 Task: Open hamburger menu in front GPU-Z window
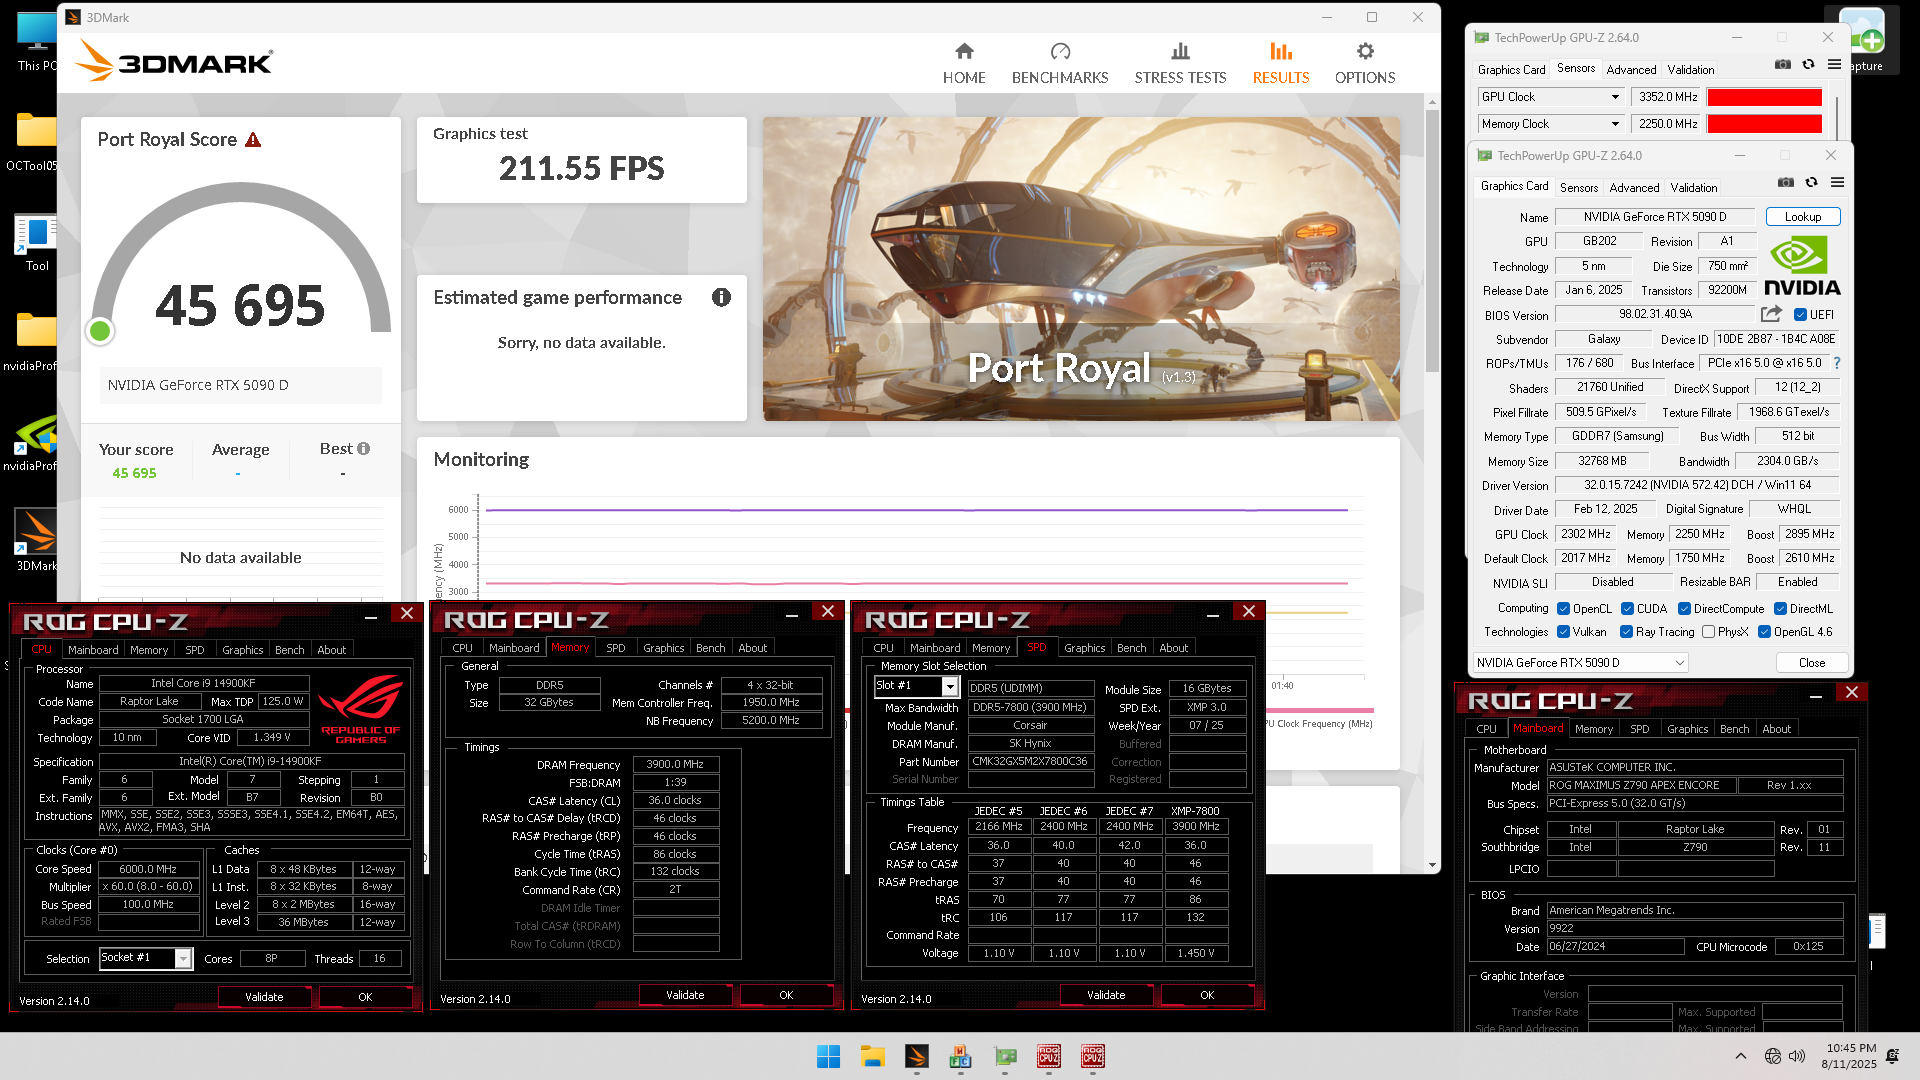point(1837,182)
